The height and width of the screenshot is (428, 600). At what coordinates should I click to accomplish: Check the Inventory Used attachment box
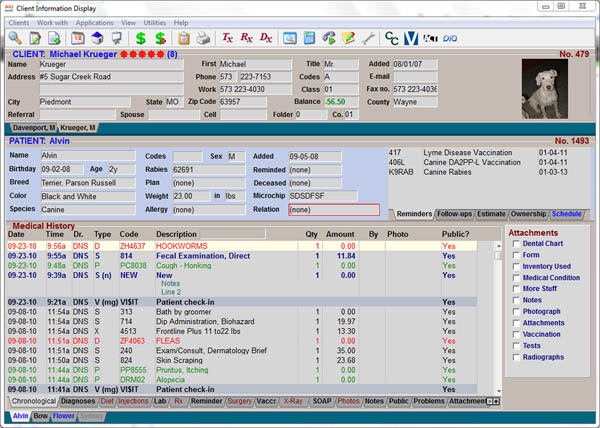click(516, 267)
